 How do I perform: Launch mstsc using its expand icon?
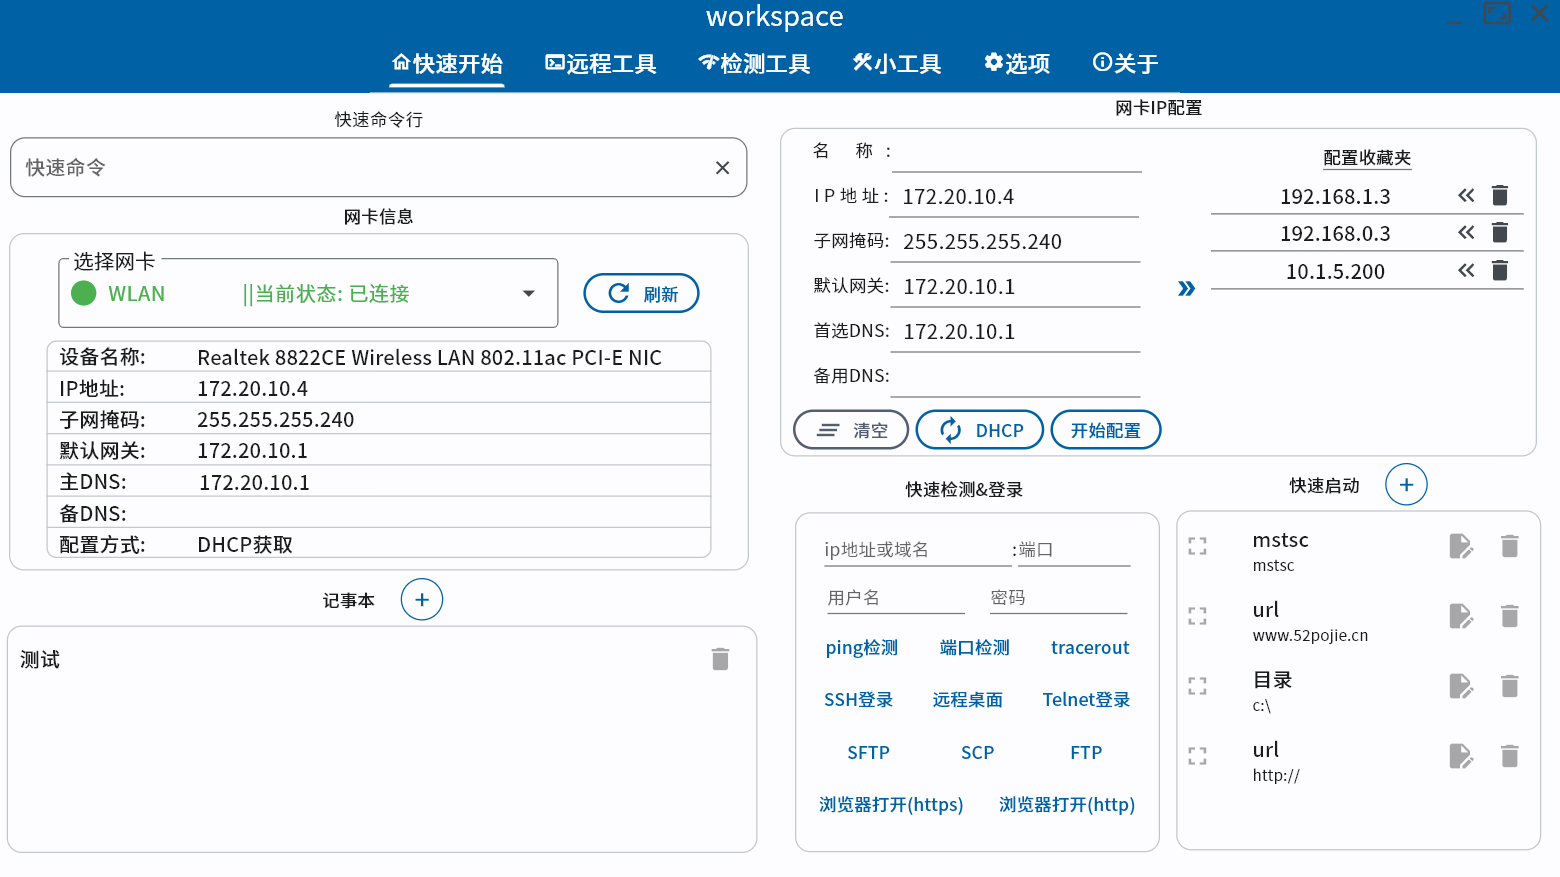click(1197, 546)
